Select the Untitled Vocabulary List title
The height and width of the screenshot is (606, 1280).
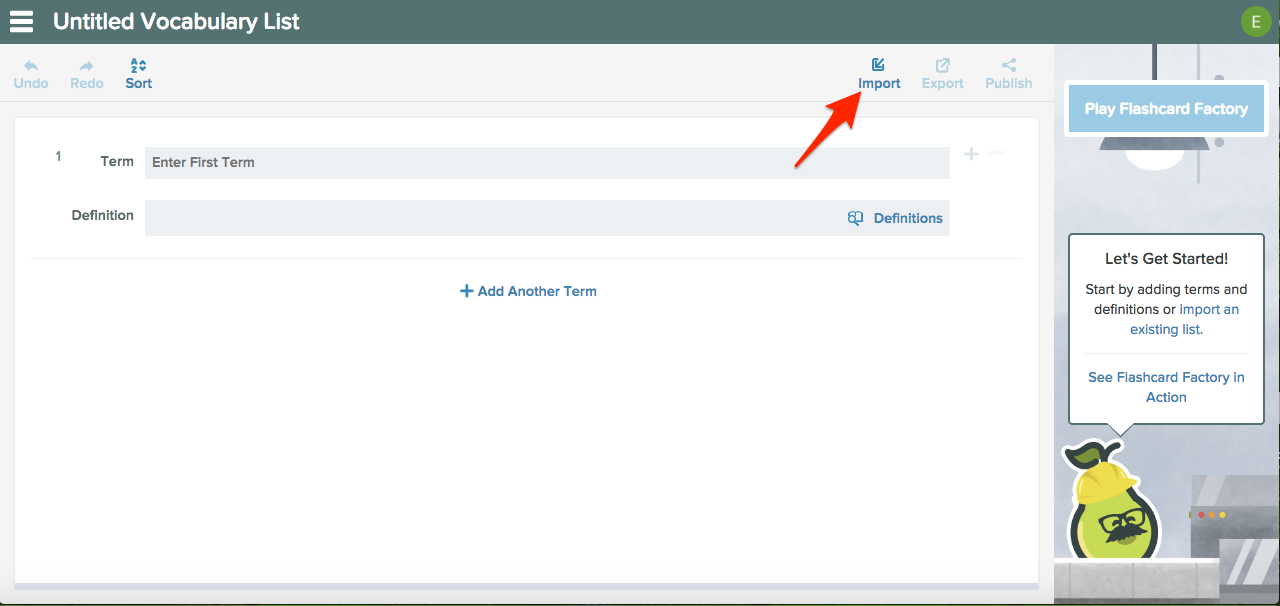click(176, 20)
